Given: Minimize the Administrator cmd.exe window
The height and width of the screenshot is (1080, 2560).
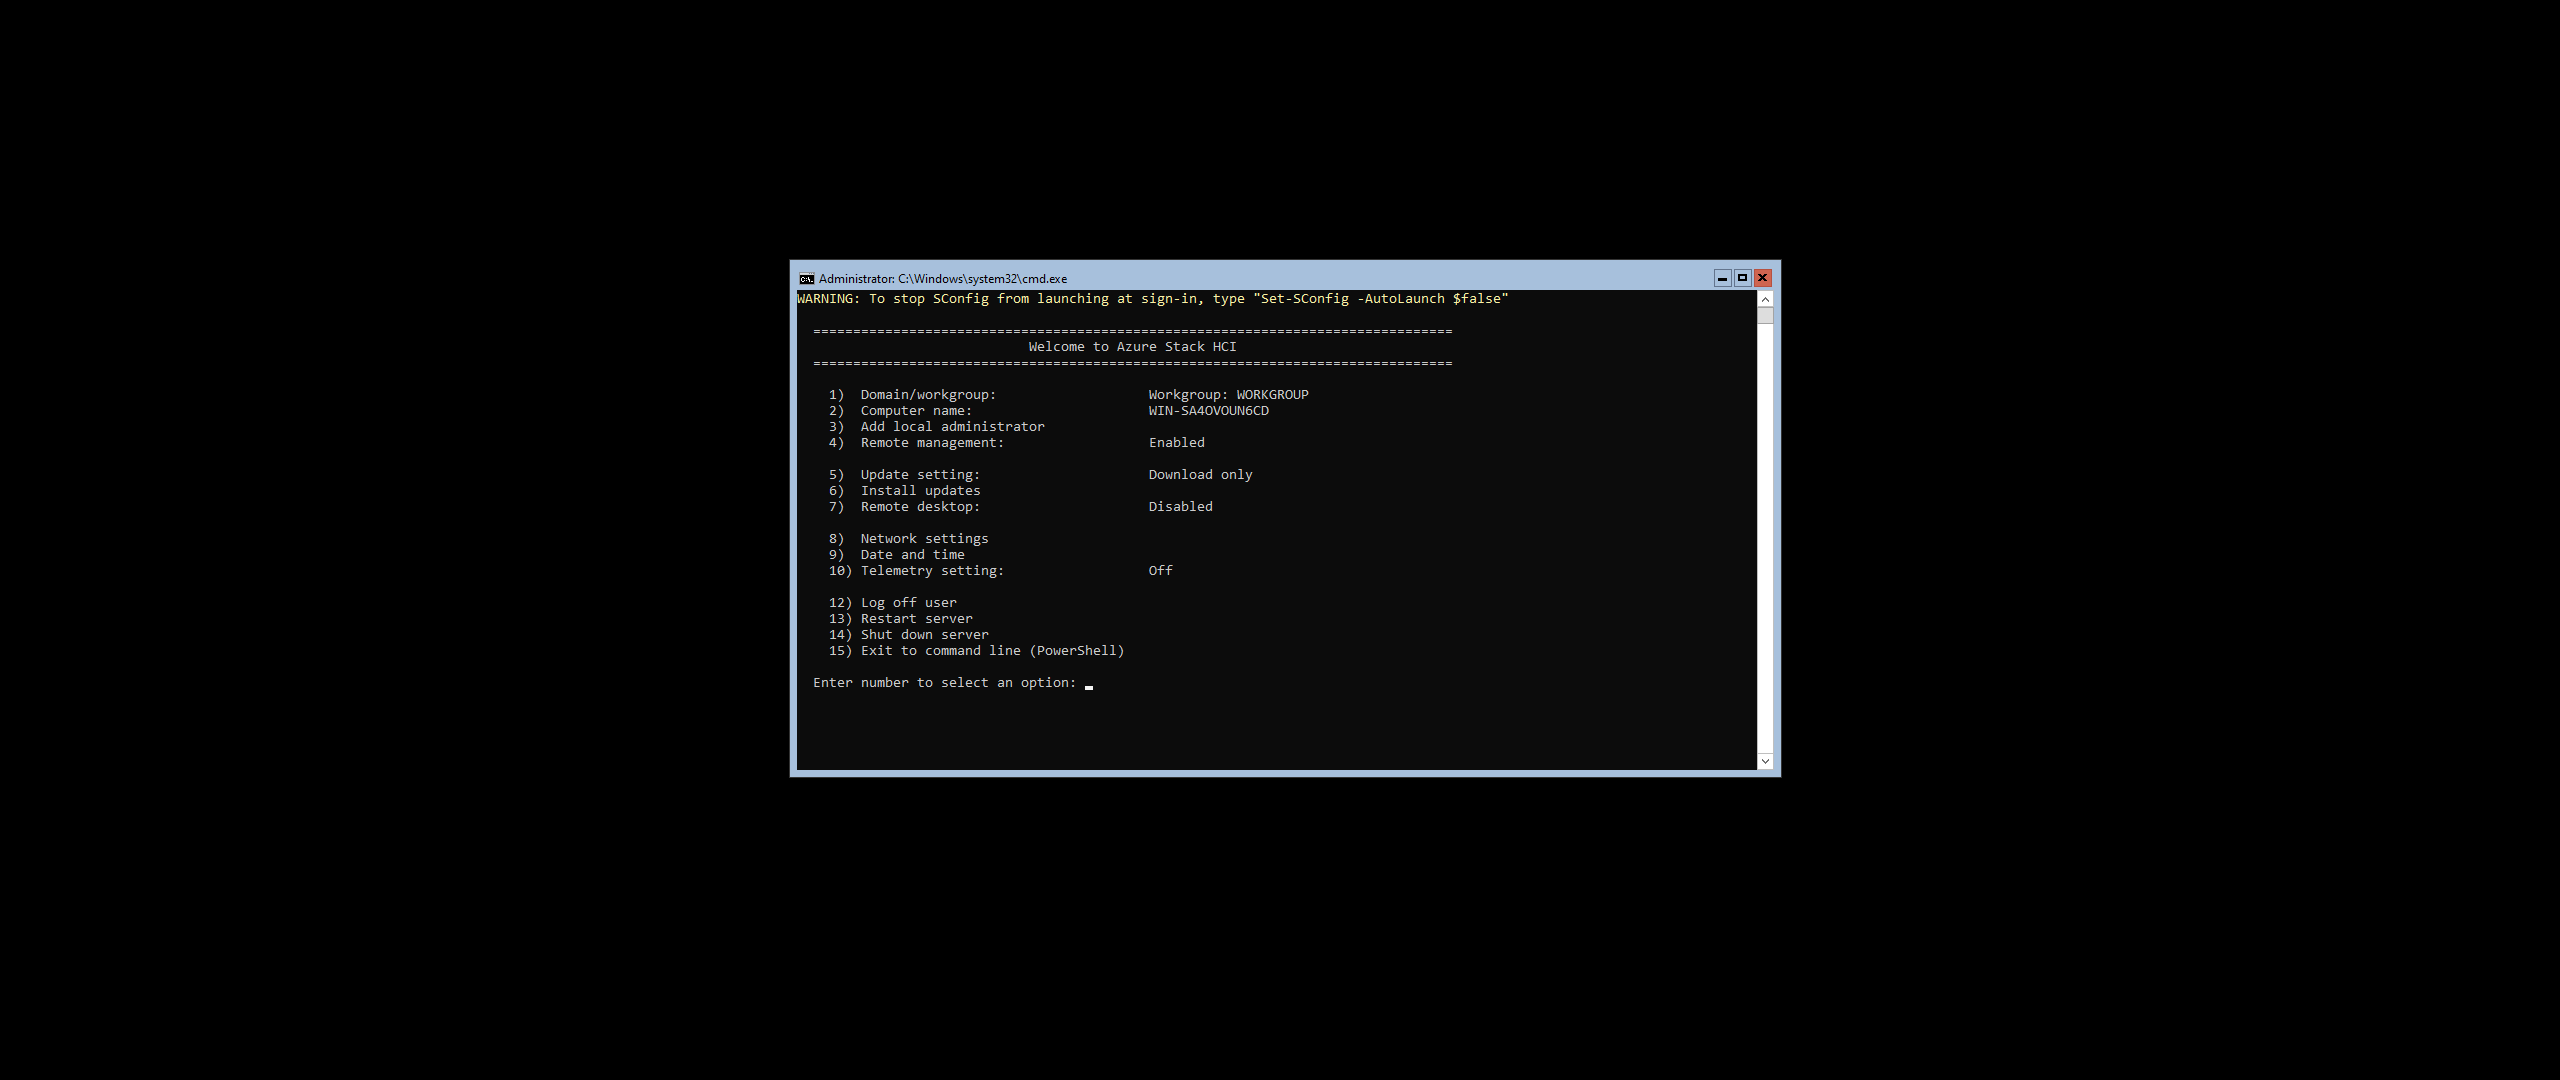Looking at the screenshot, I should 1722,279.
